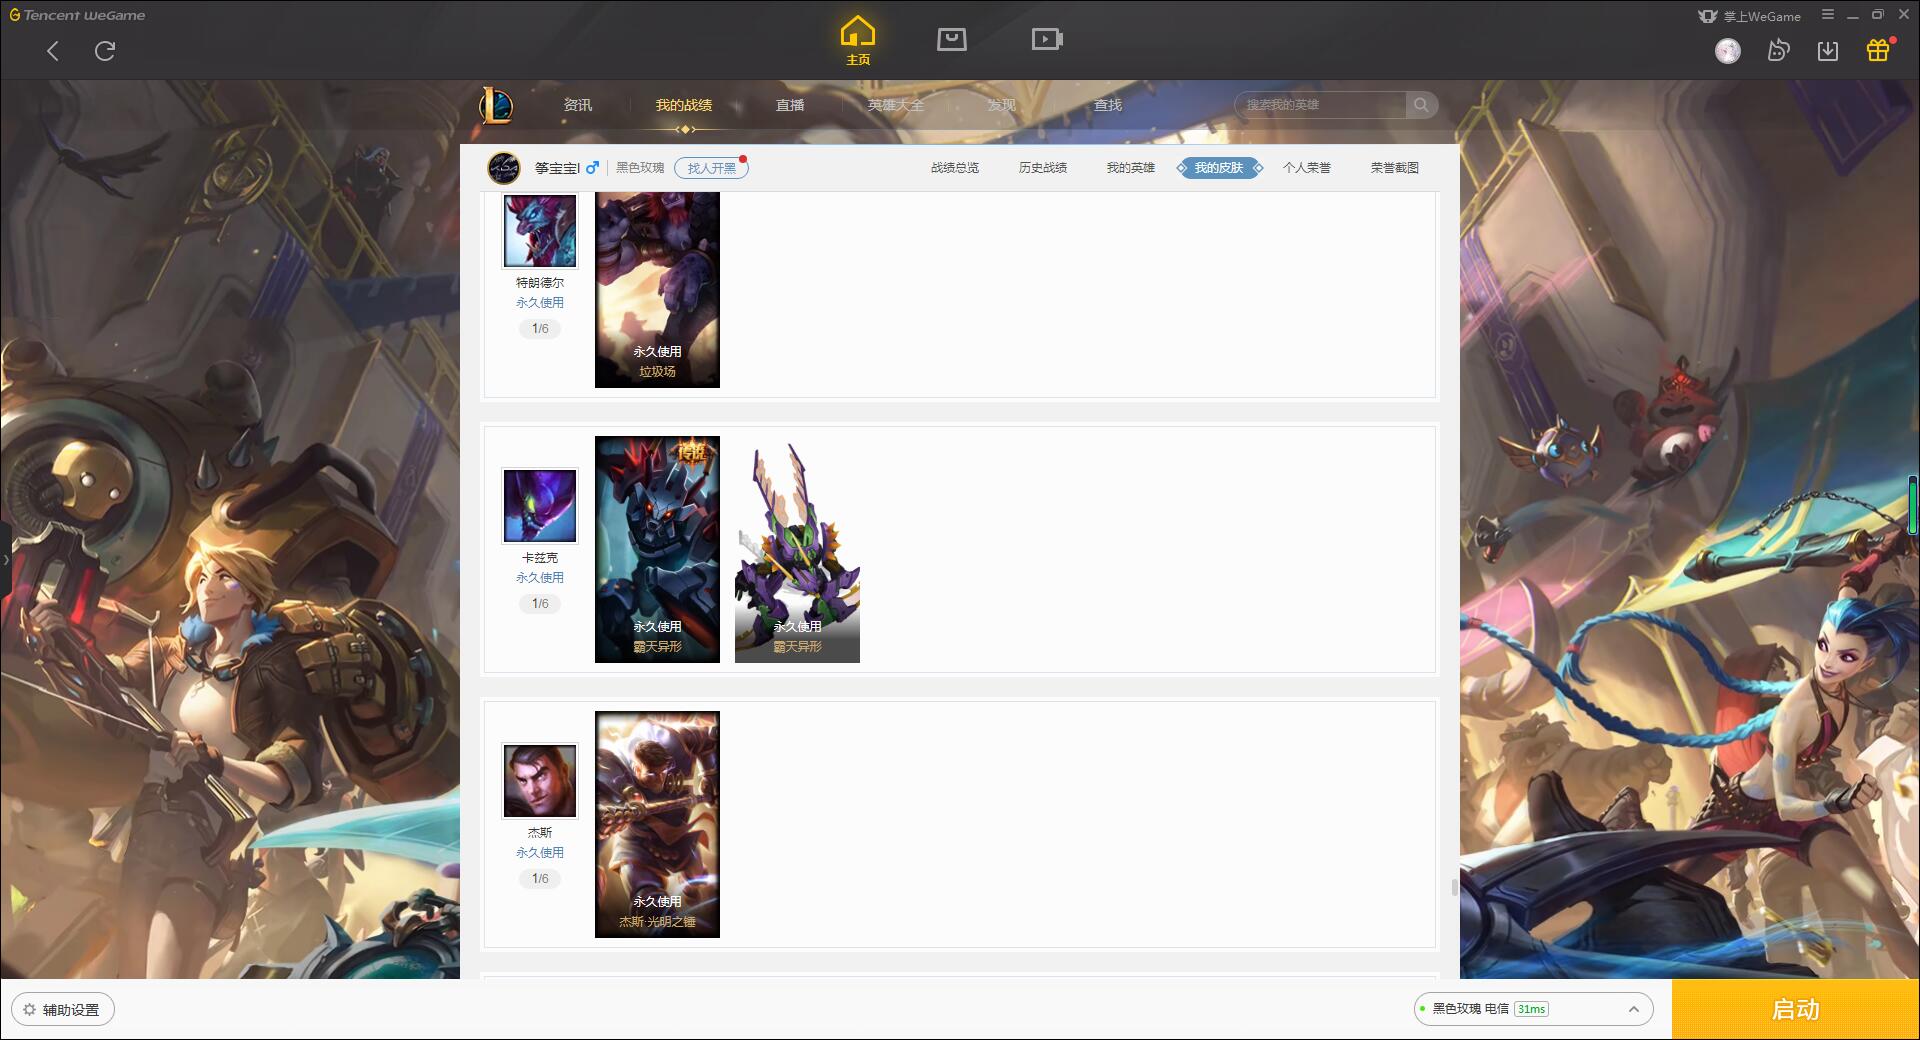Click the user avatar icon in the top bar
The width and height of the screenshot is (1920, 1040).
pyautogui.click(x=1728, y=51)
